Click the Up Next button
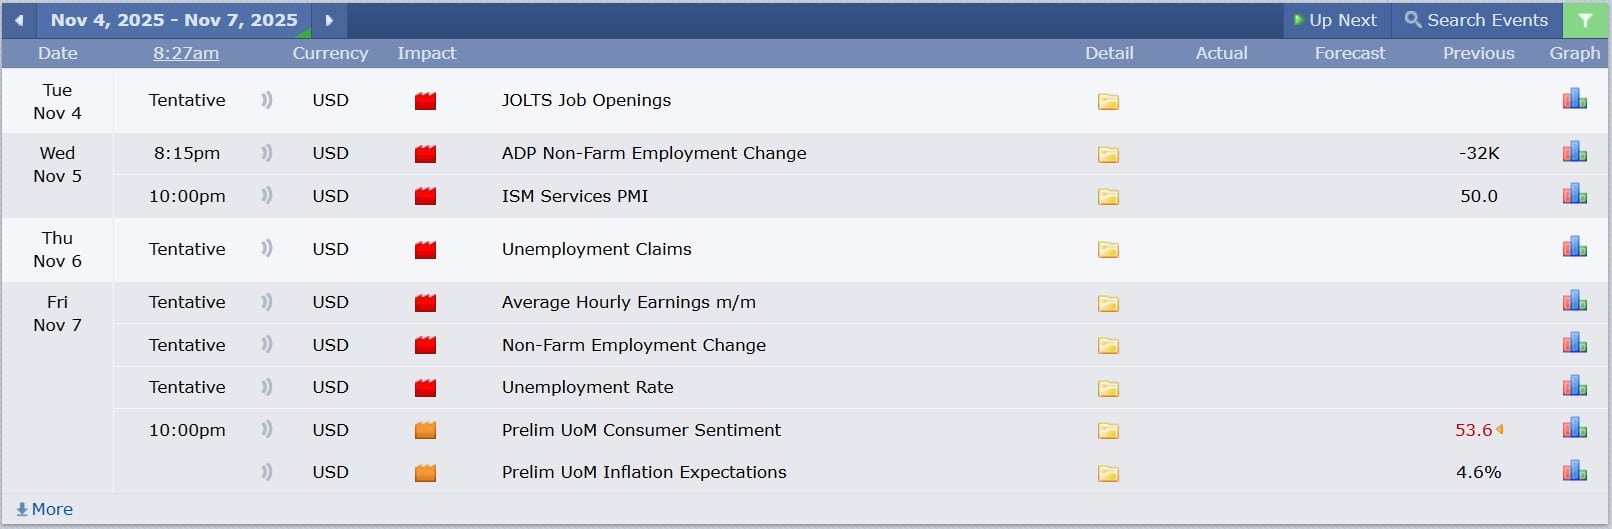The image size is (1612, 529). pyautogui.click(x=1335, y=20)
